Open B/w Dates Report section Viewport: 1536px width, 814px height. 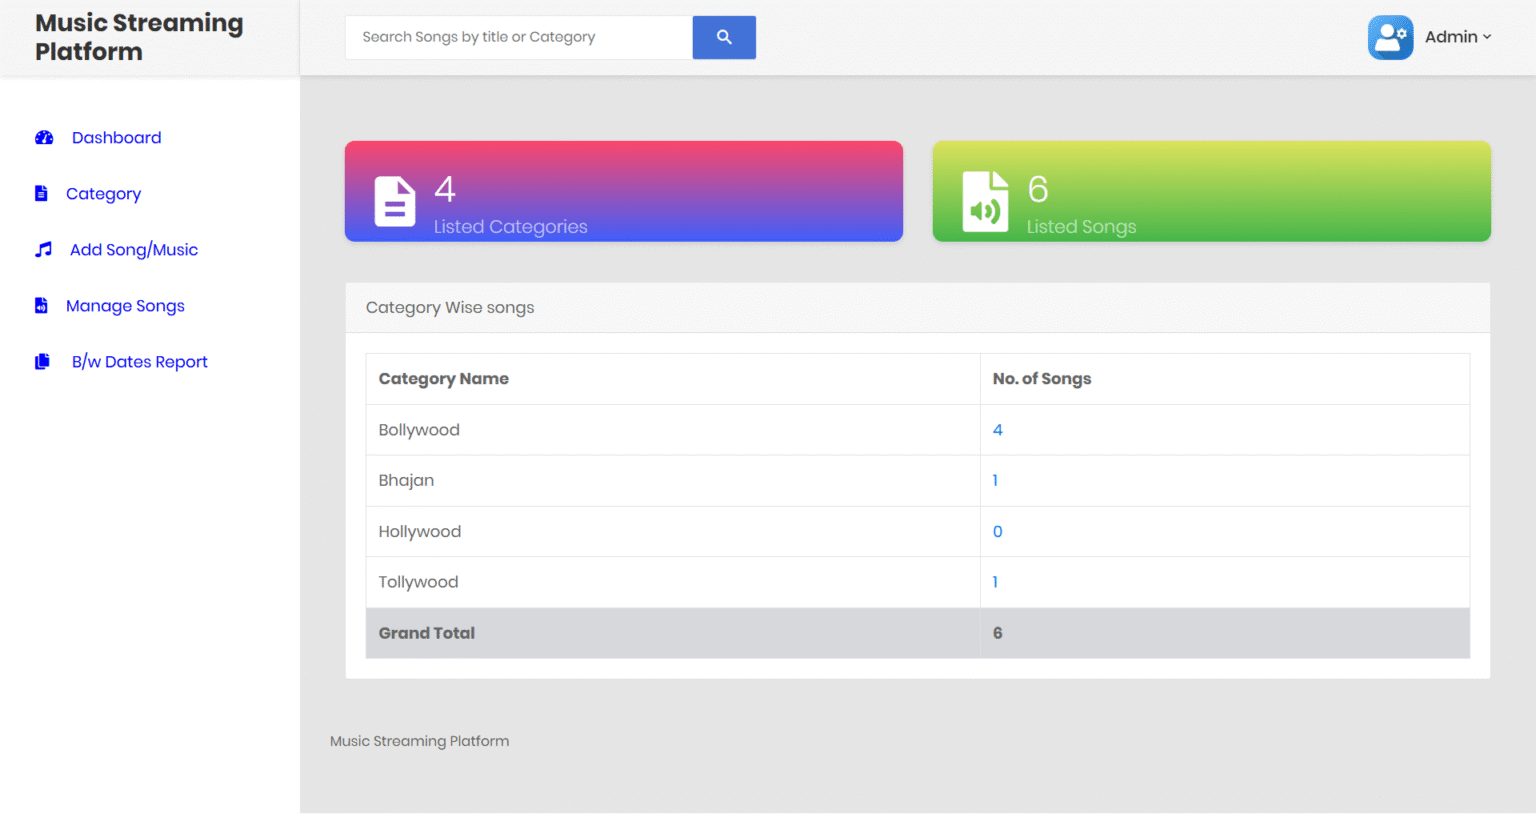(139, 361)
